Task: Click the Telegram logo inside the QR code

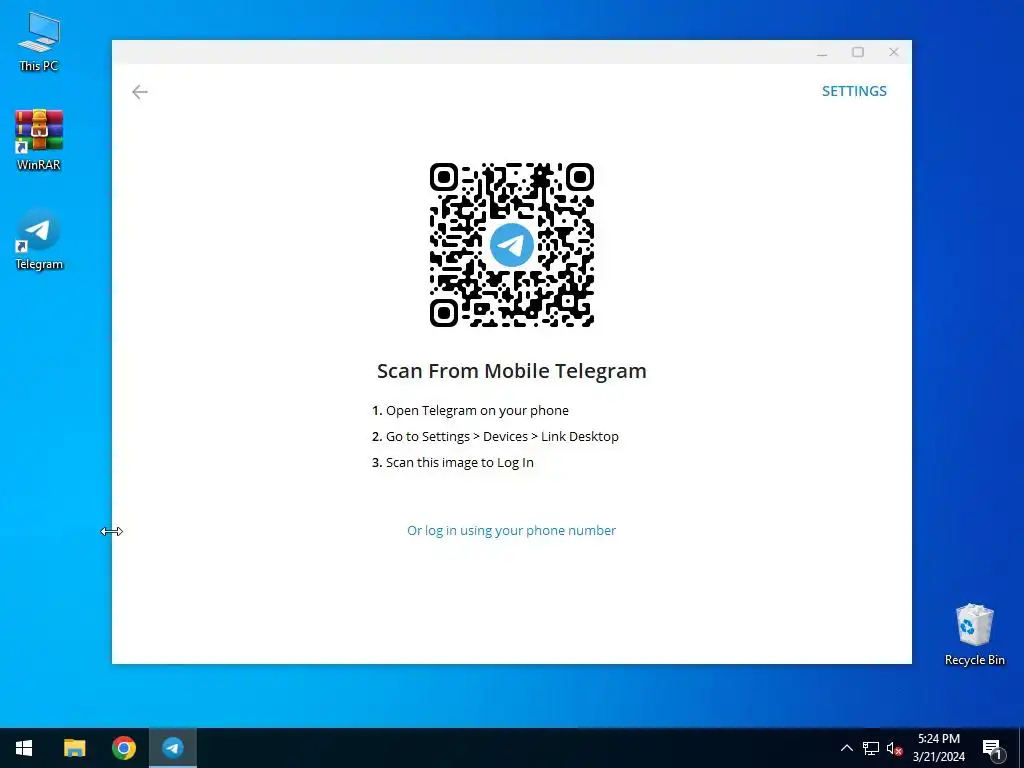Action: (x=511, y=245)
